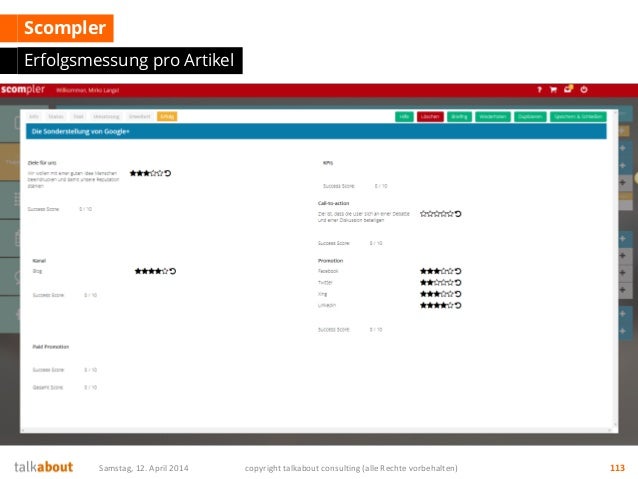The height and width of the screenshot is (479, 638).
Task: Set Xing rating to five stars
Action: pos(450,294)
